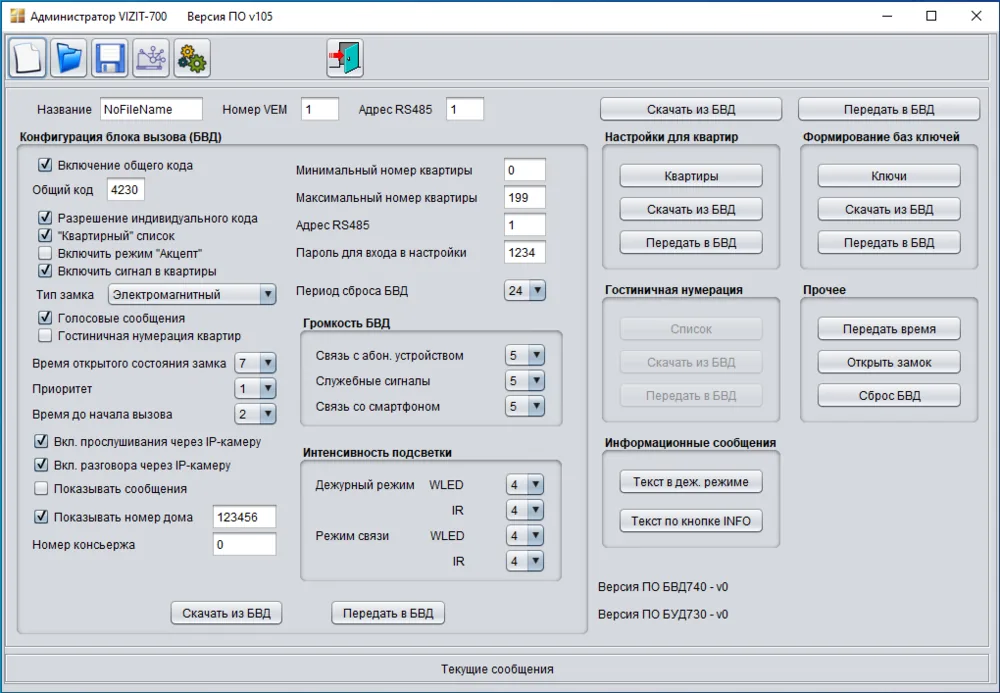Screen dimensions: 1000x693
Task: Click the Сброс БВД button
Action: point(889,395)
